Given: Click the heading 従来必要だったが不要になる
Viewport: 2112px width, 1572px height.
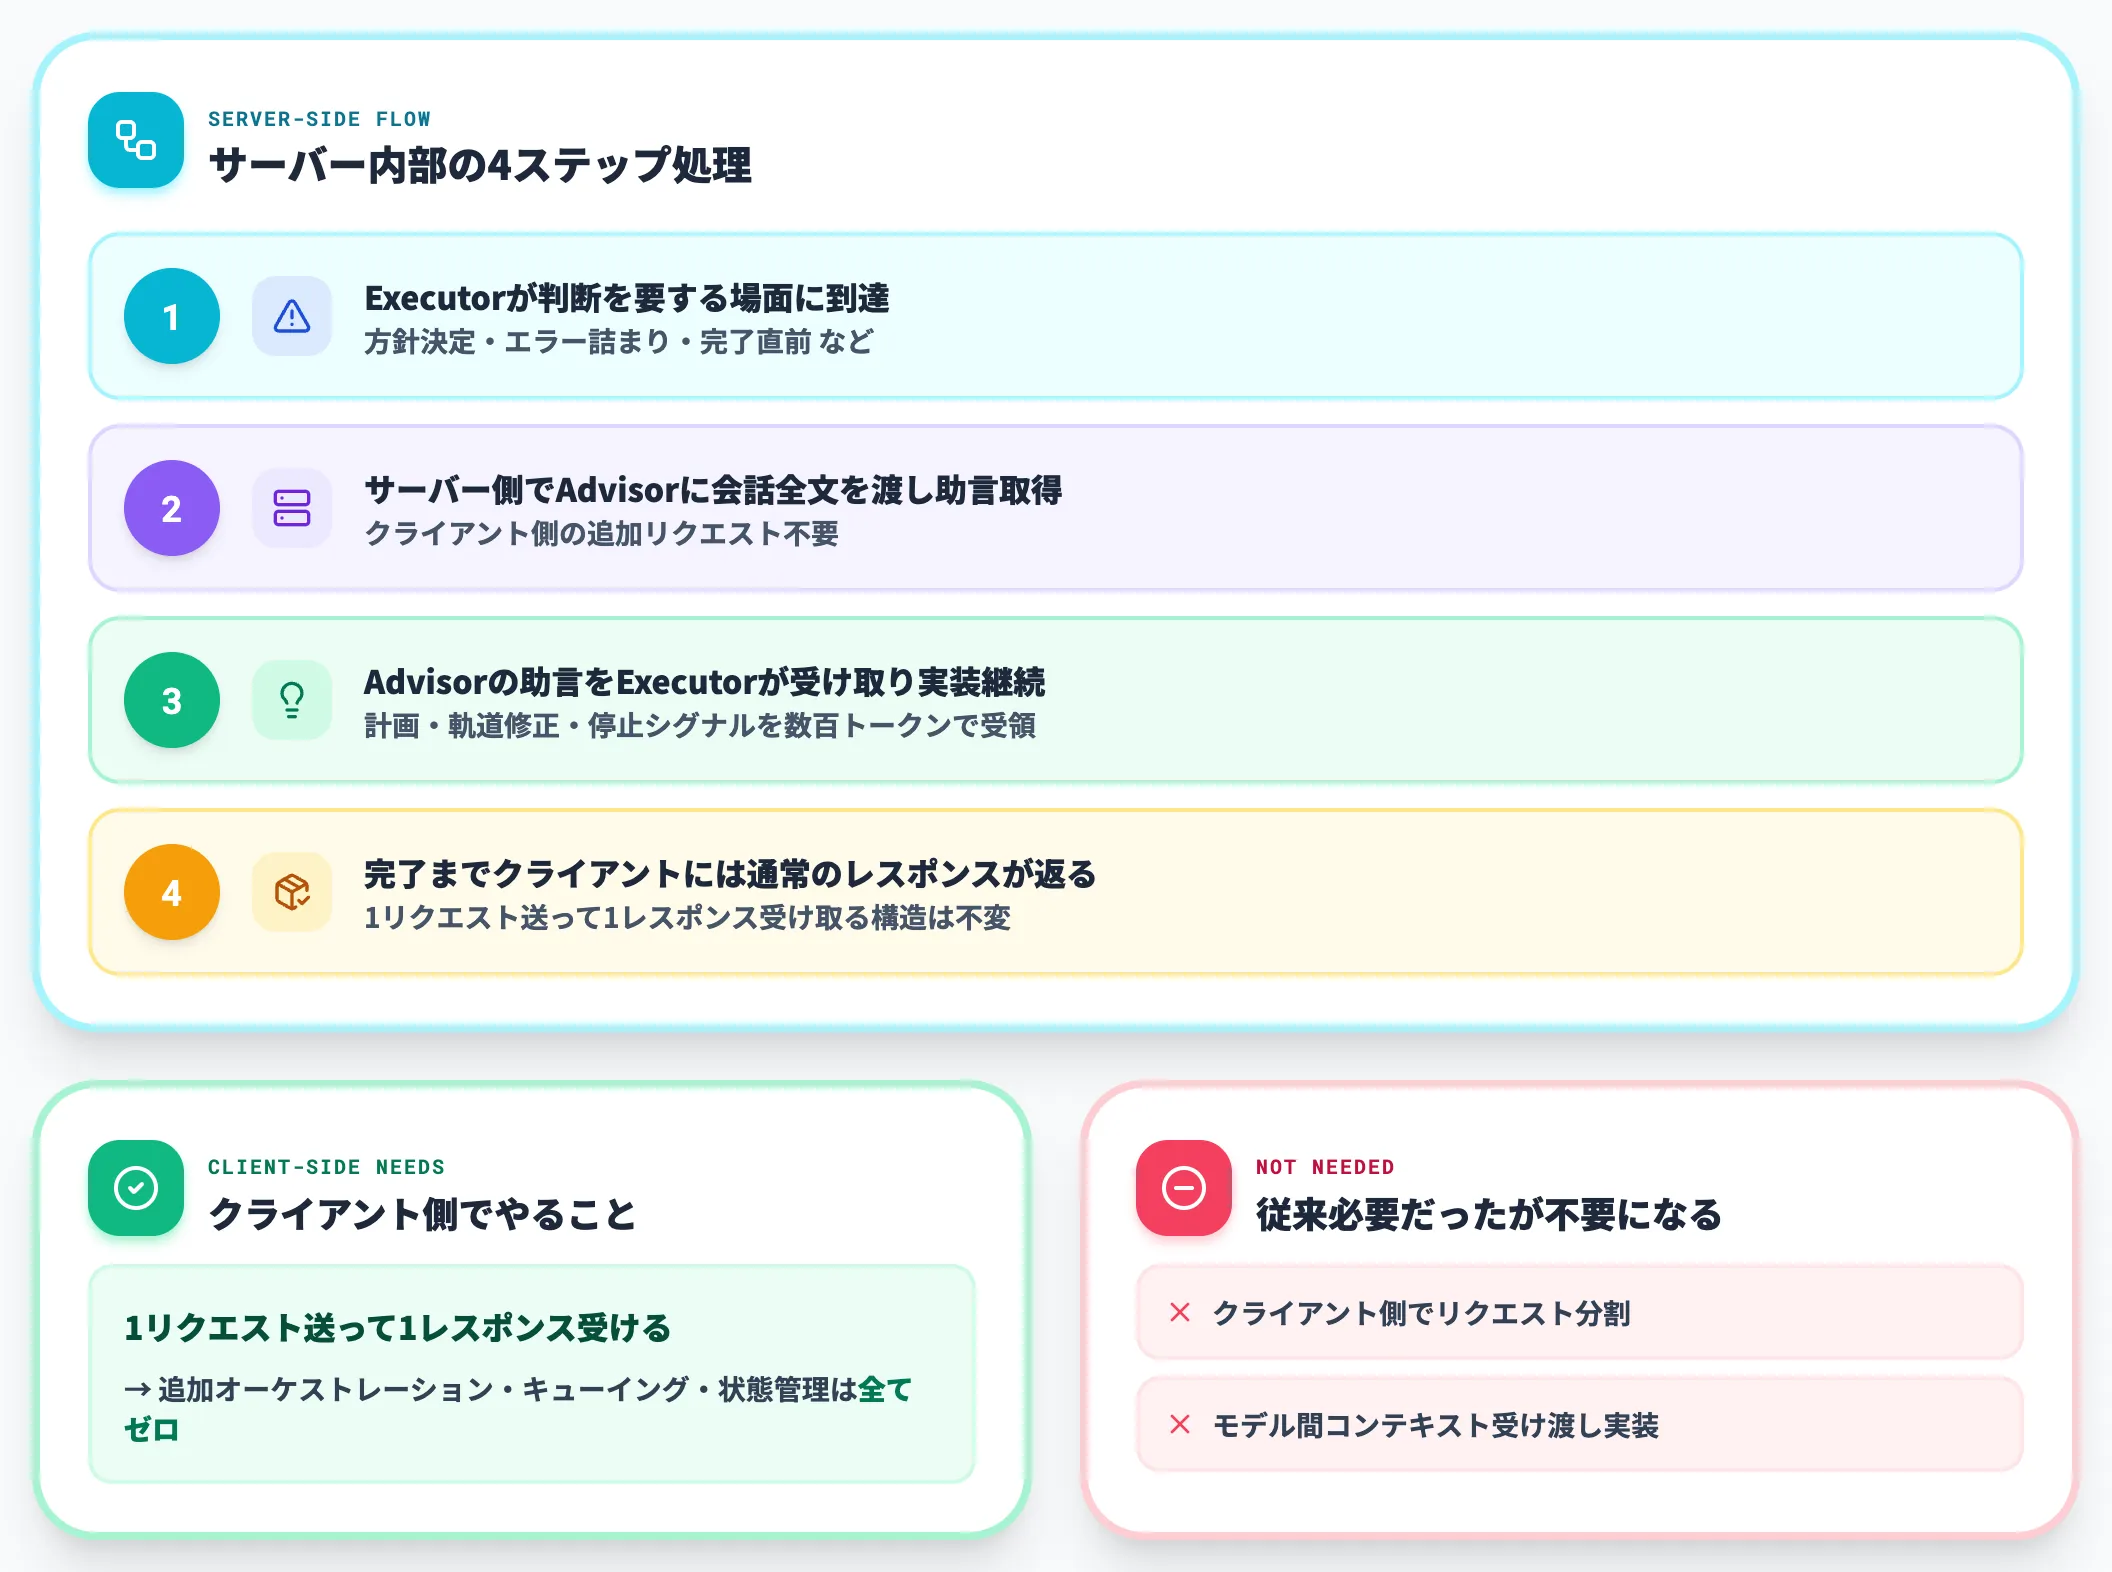Looking at the screenshot, I should click(x=1489, y=1214).
